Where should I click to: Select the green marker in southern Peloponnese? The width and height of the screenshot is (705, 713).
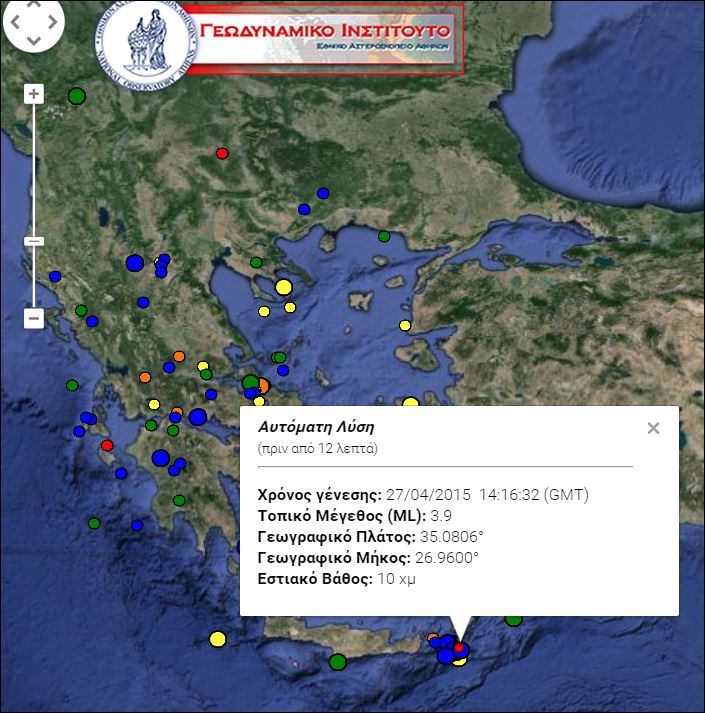pos(179,500)
